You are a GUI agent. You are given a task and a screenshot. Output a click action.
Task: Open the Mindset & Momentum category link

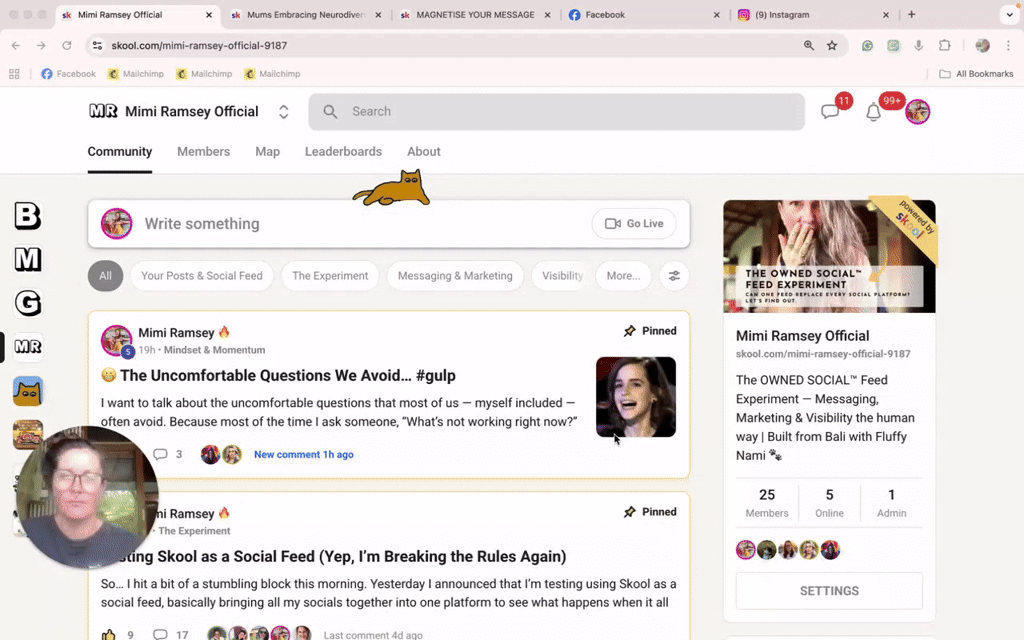(214, 350)
